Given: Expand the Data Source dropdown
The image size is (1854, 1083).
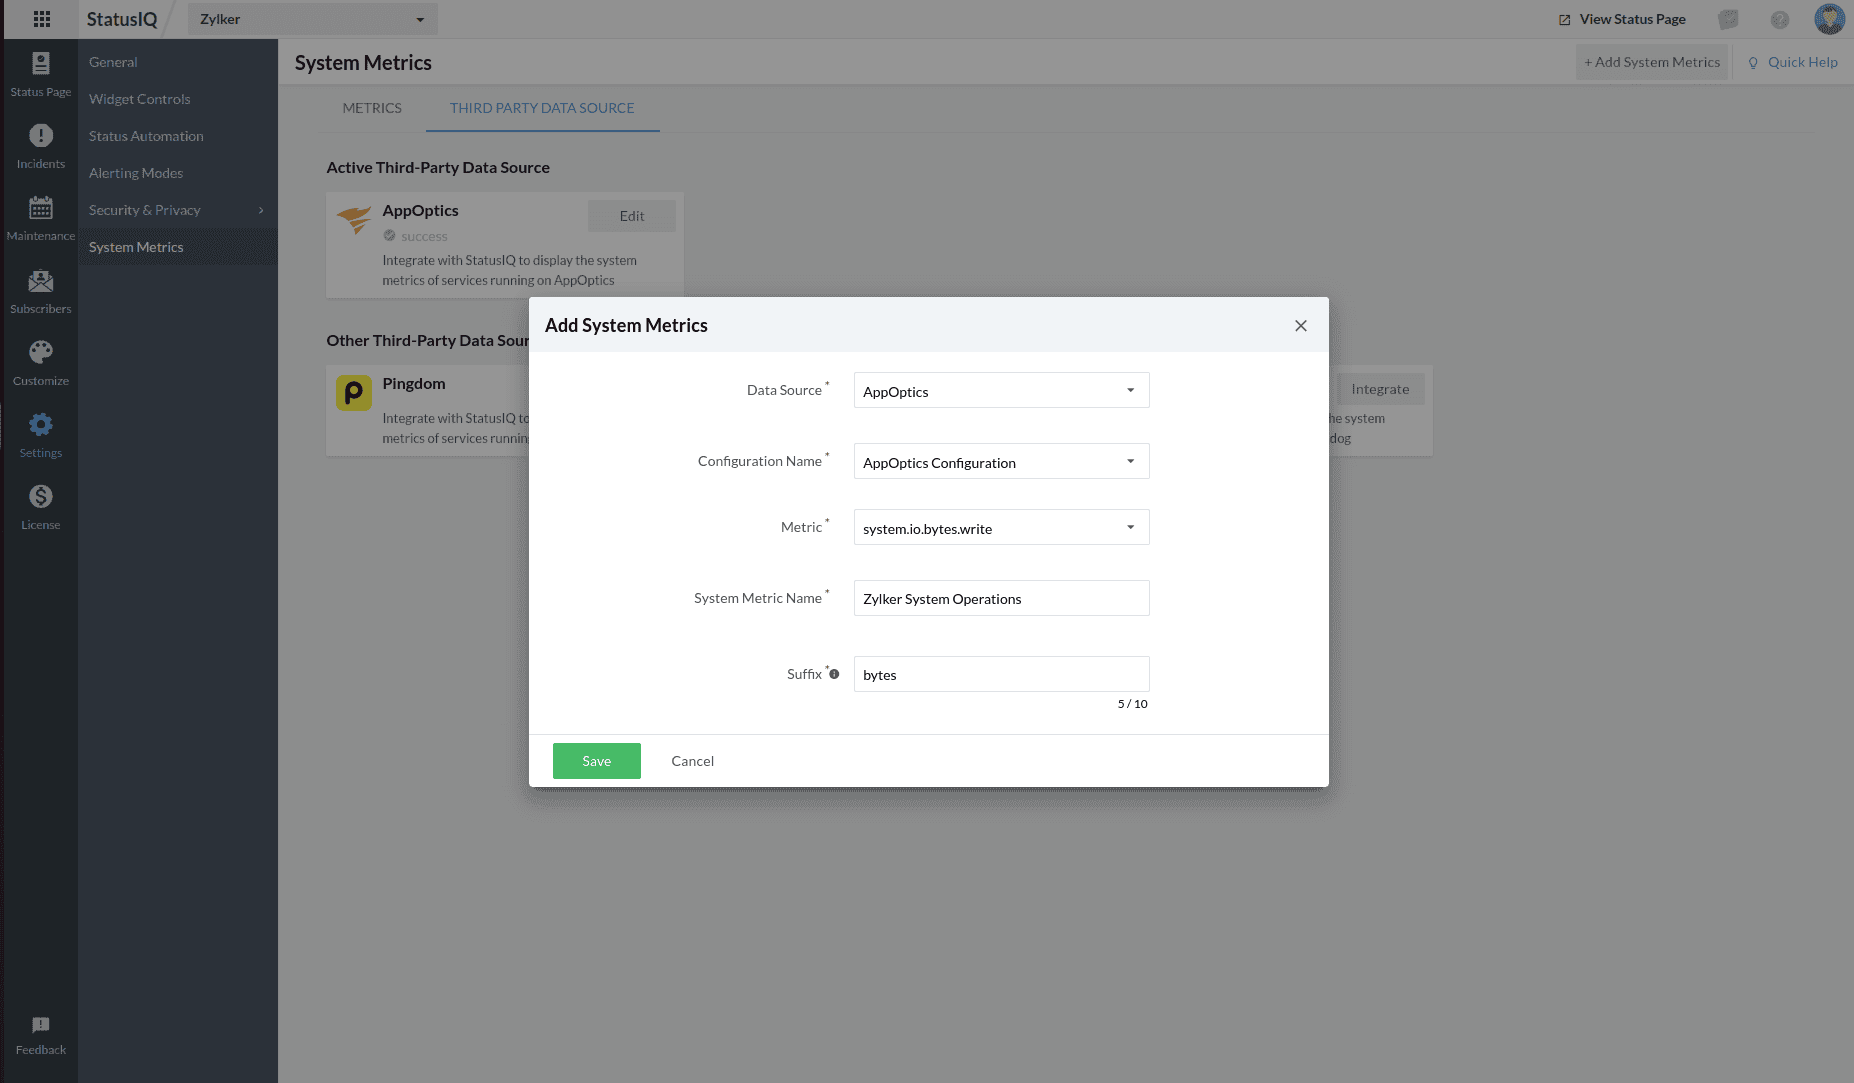Looking at the screenshot, I should [x=1001, y=391].
